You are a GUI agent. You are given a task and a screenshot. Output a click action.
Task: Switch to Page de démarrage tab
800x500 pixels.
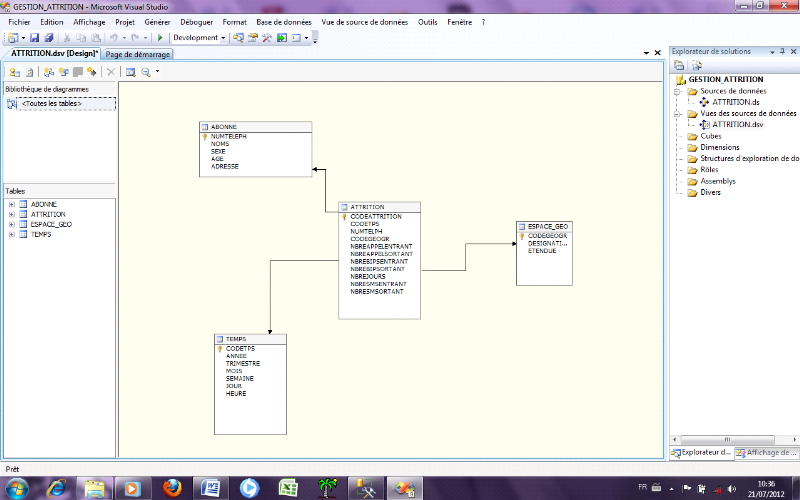(138, 54)
